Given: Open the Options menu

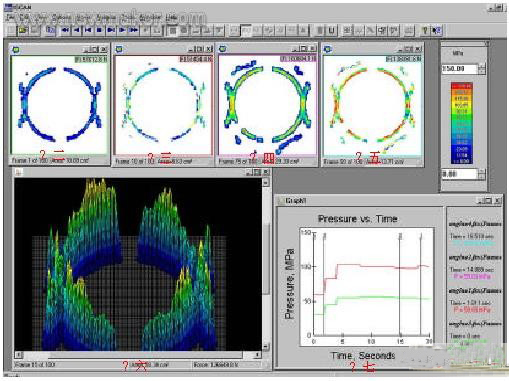Looking at the screenshot, I should click(x=62, y=17).
